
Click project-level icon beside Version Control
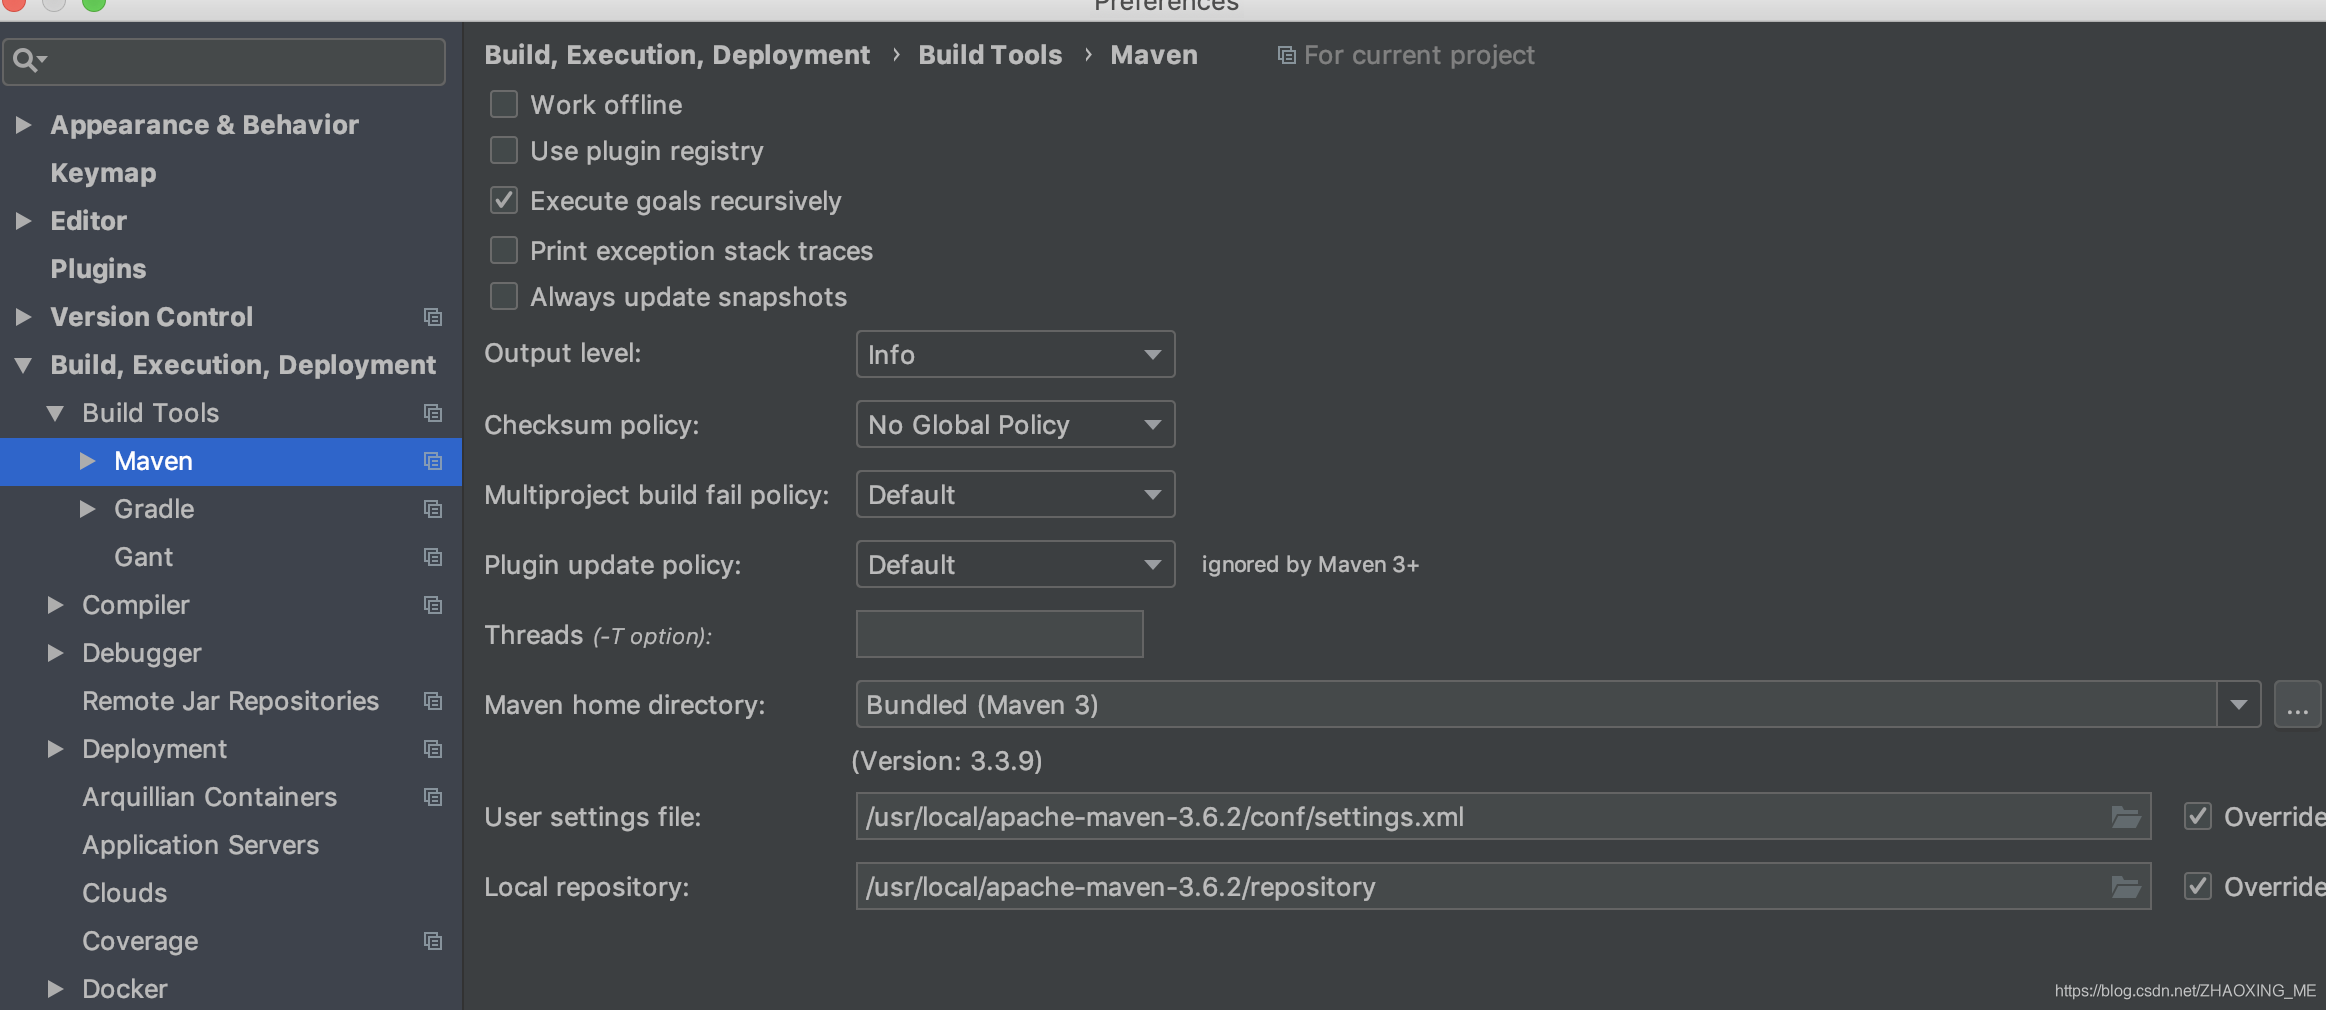433,317
